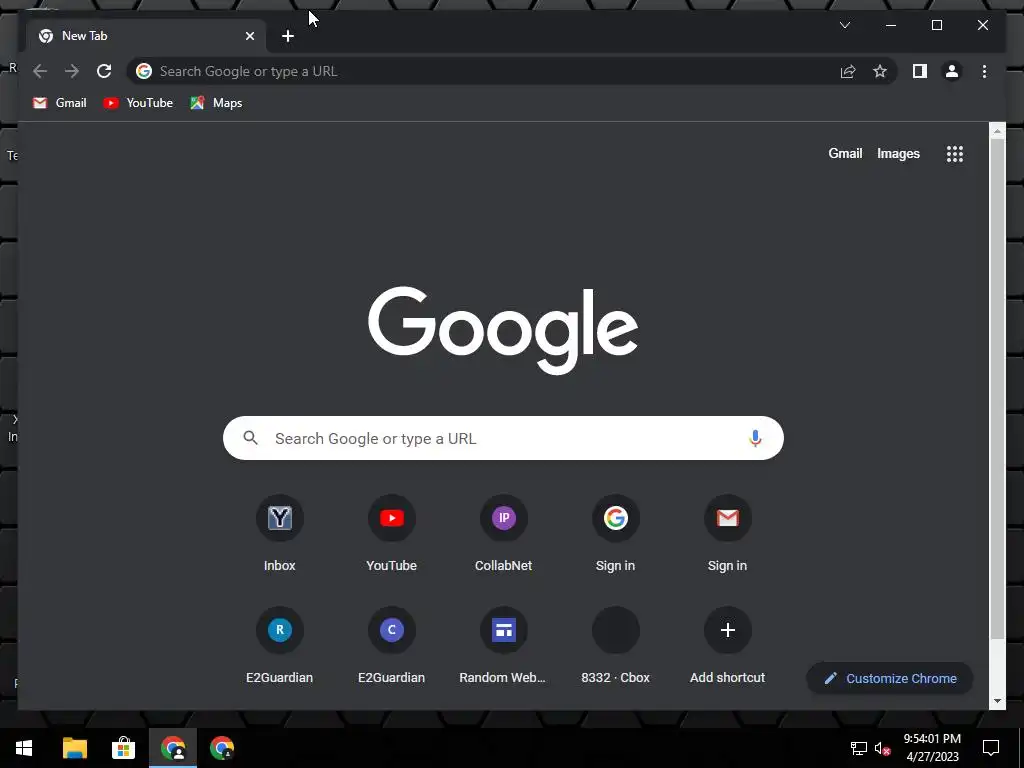Open the YouTube bookmark in bookmarks bar
Screen dimensions: 1024x768
pos(138,103)
